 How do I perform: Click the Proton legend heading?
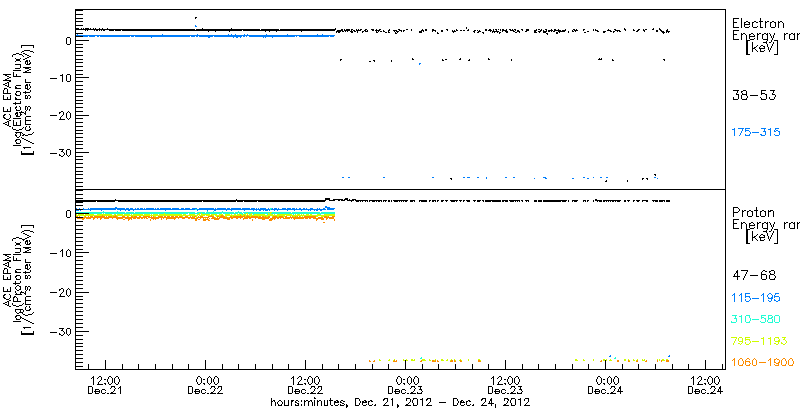point(754,212)
